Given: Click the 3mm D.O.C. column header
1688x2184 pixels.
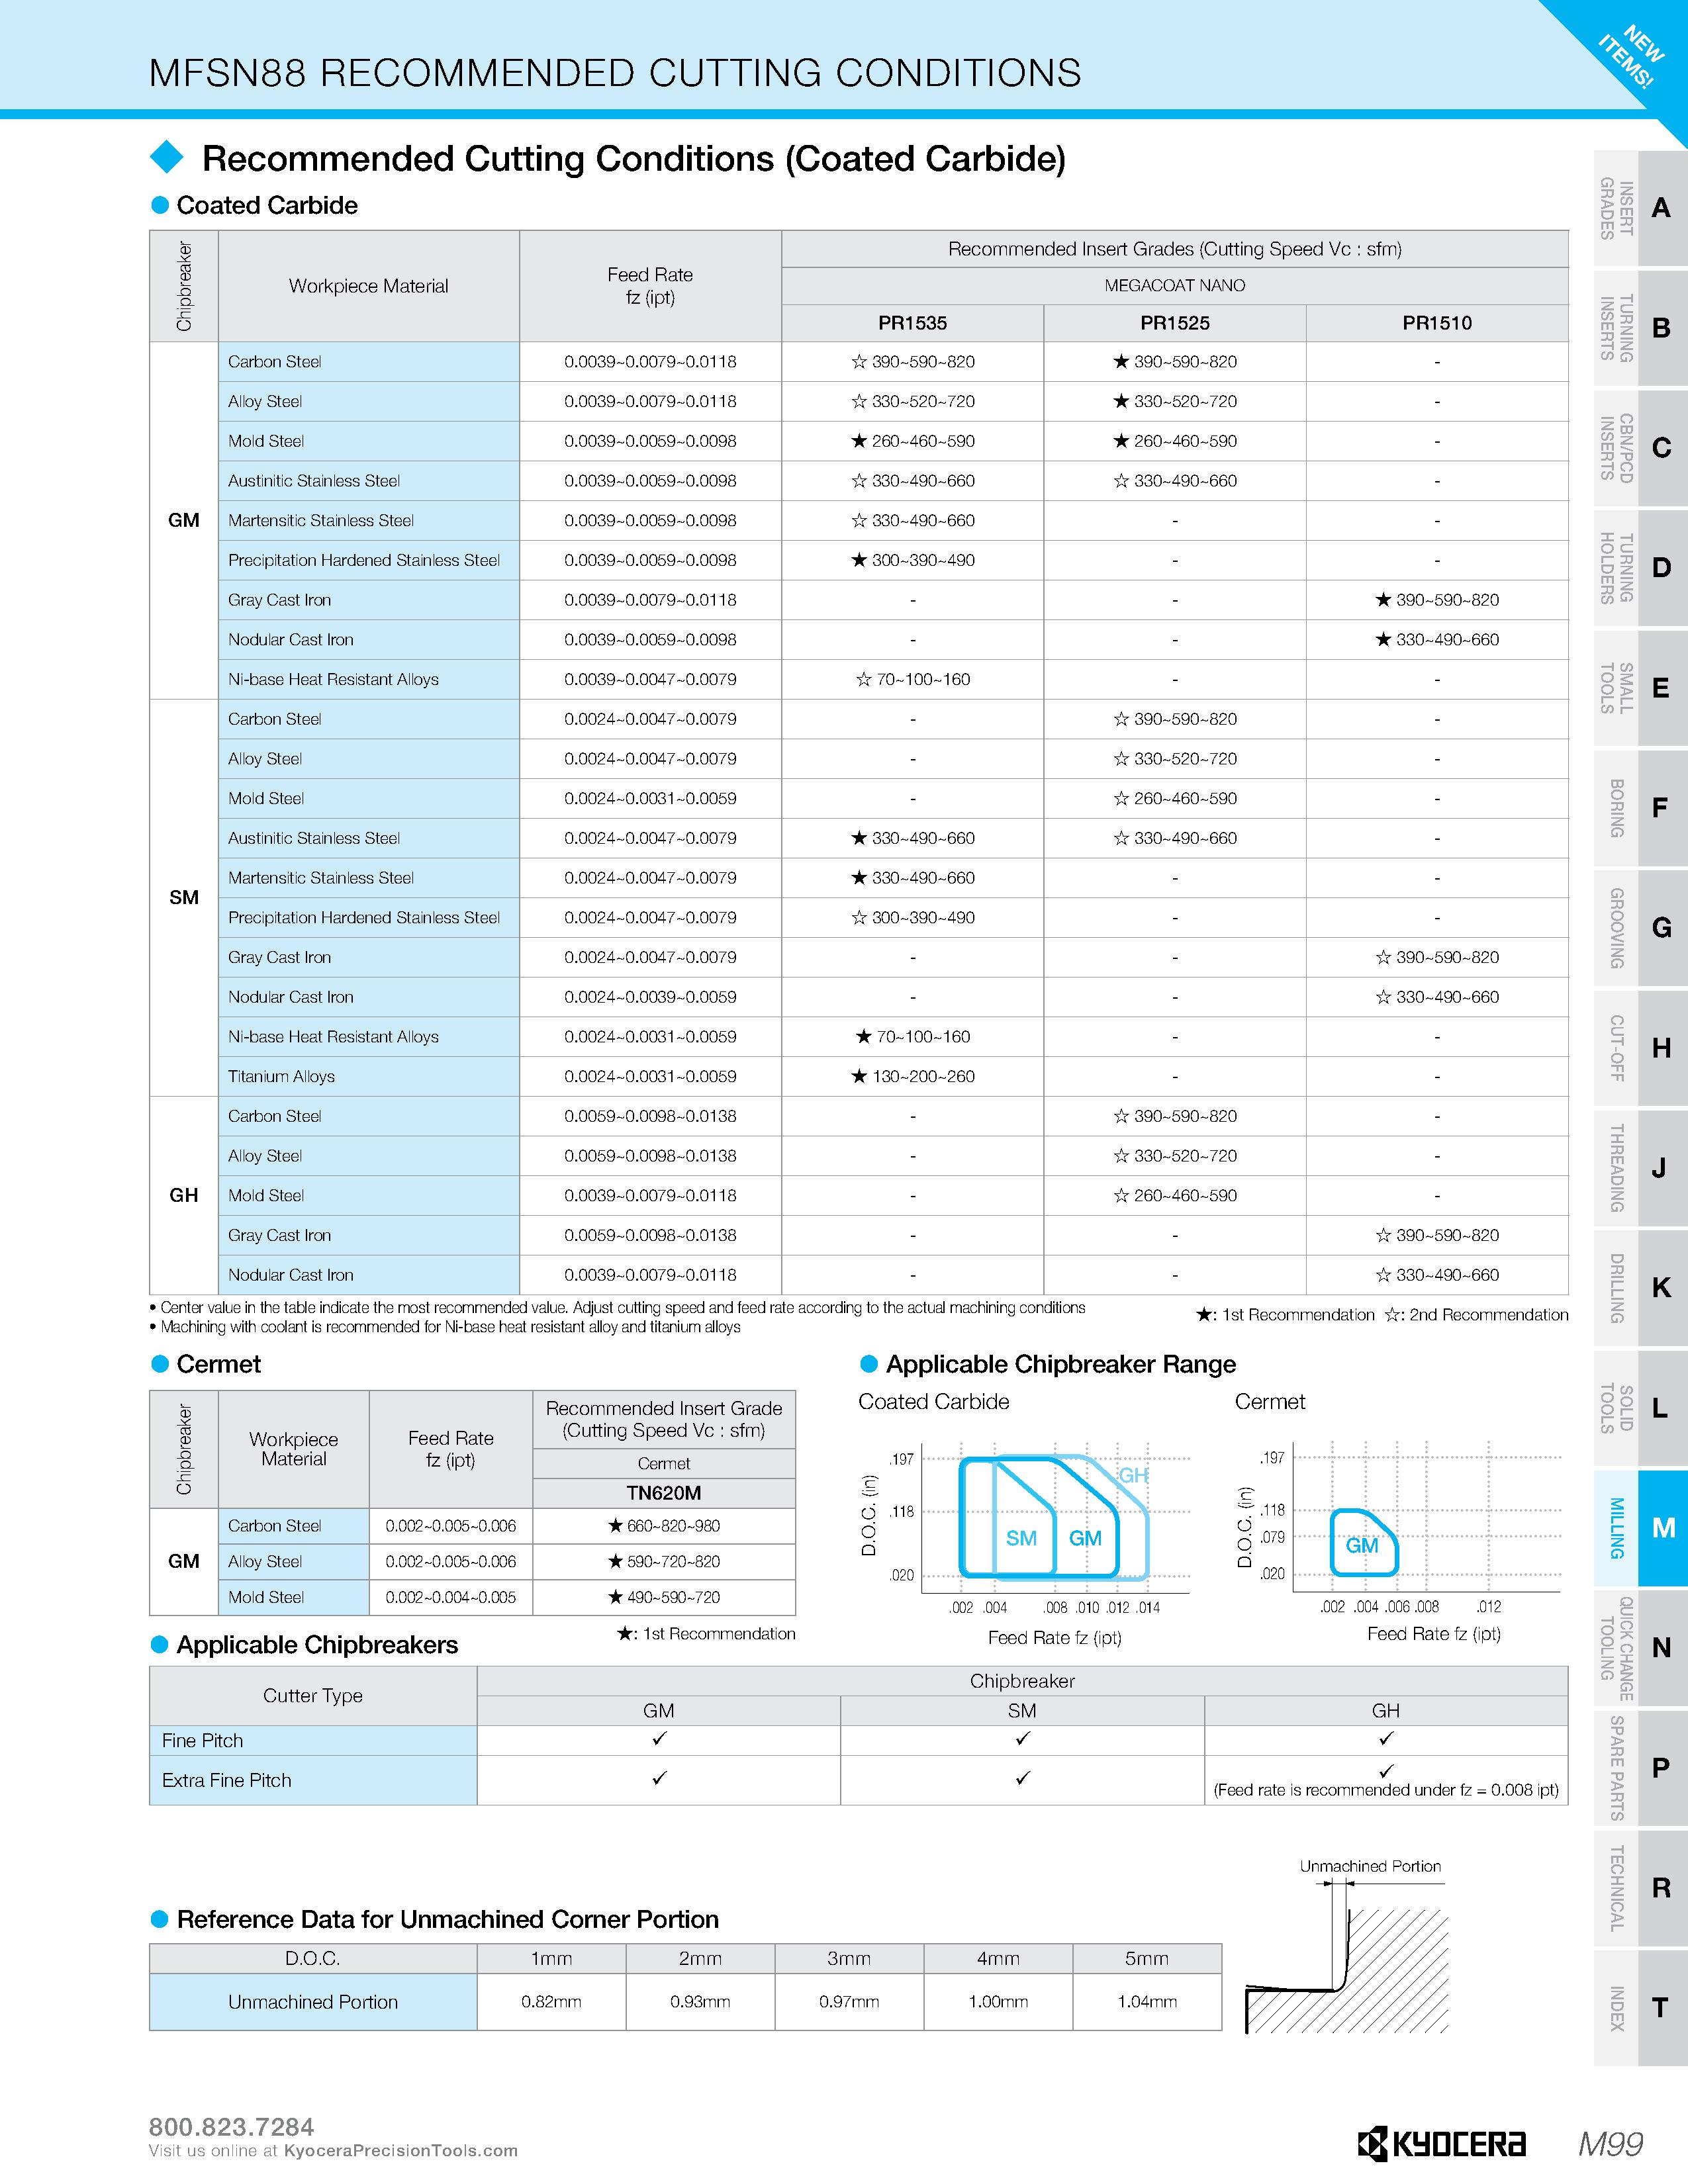Looking at the screenshot, I should (849, 1959).
